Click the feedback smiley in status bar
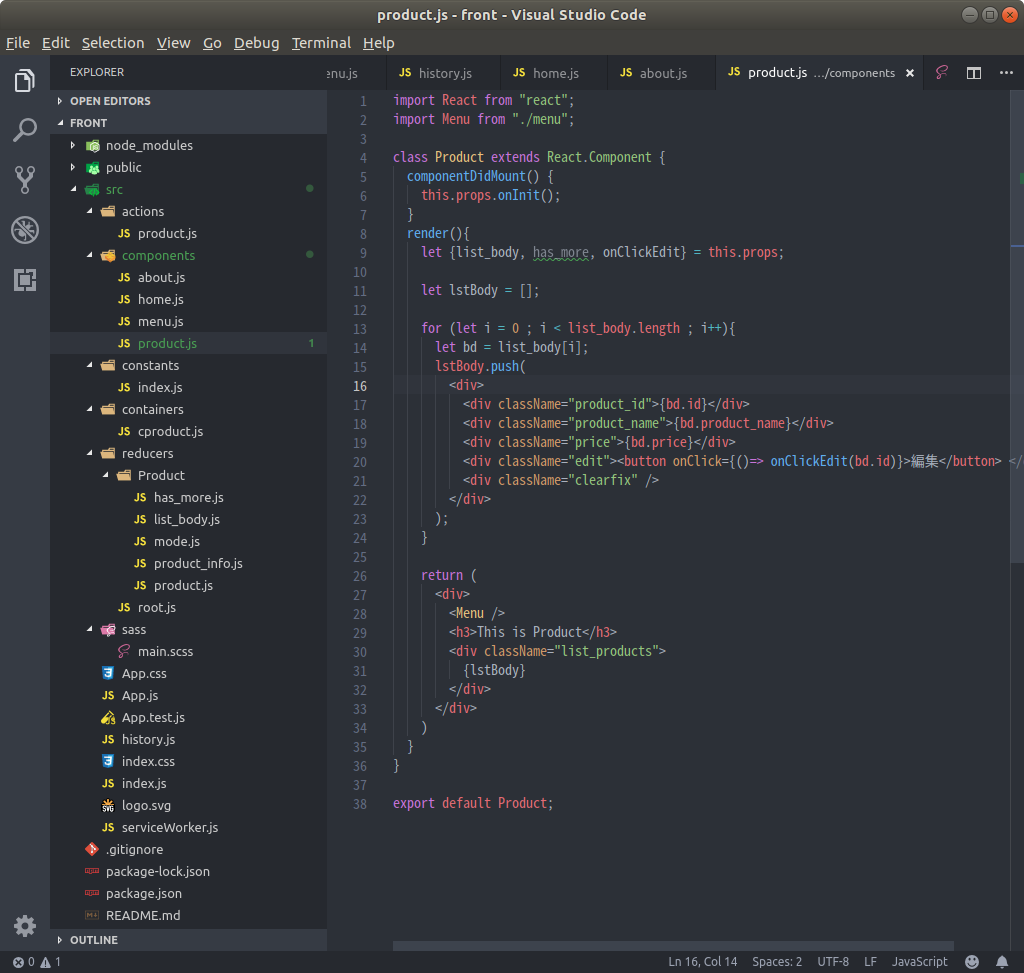The image size is (1024, 973). coord(972,962)
